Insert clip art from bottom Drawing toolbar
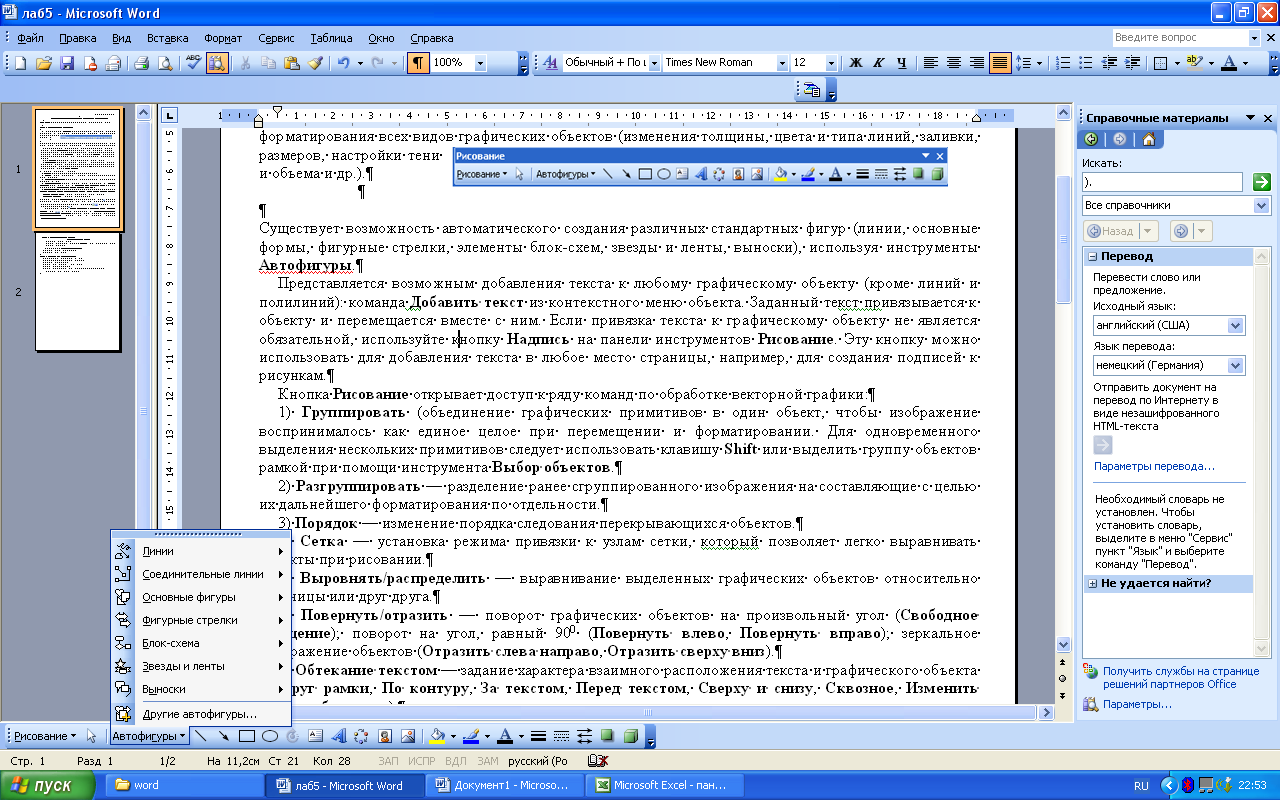The height and width of the screenshot is (800, 1280). (384, 736)
